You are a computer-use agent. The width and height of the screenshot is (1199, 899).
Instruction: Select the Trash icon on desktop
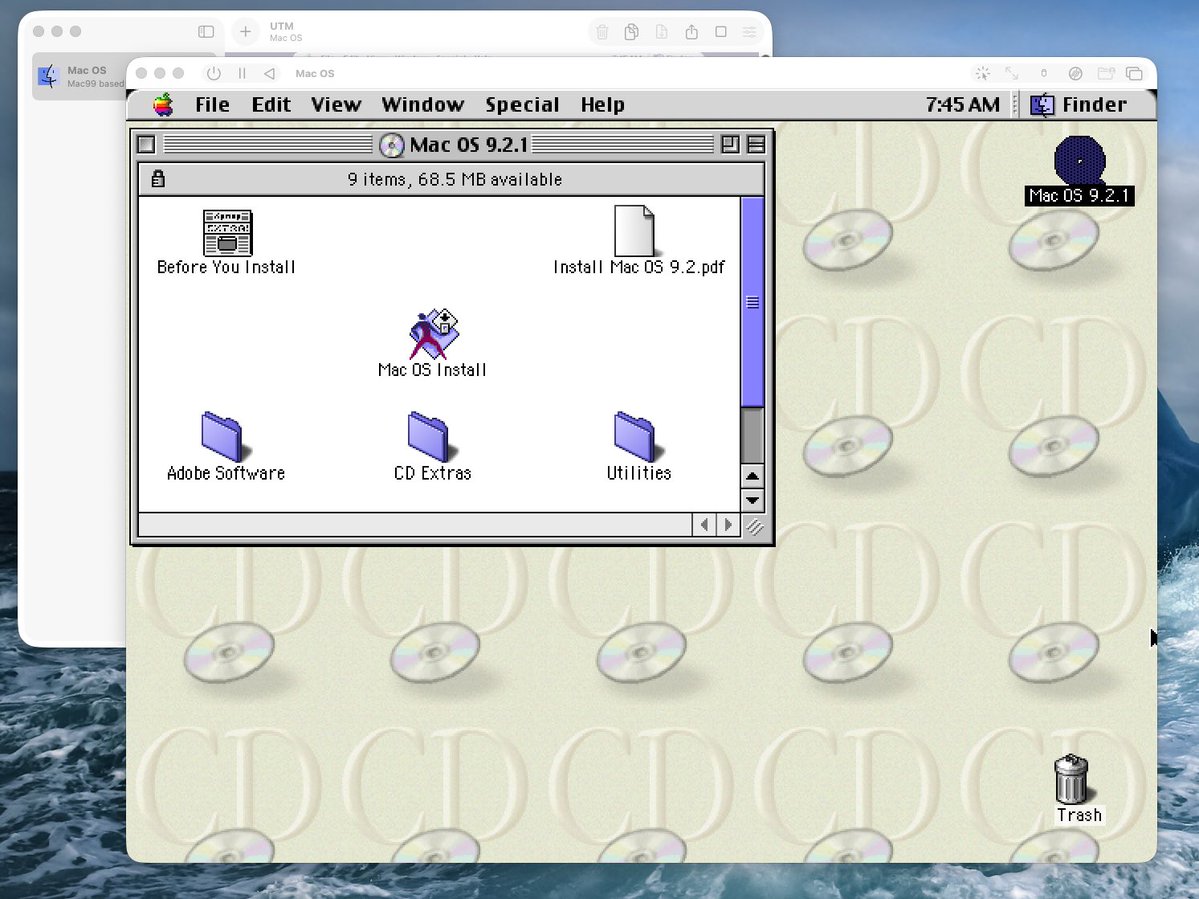1078,789
